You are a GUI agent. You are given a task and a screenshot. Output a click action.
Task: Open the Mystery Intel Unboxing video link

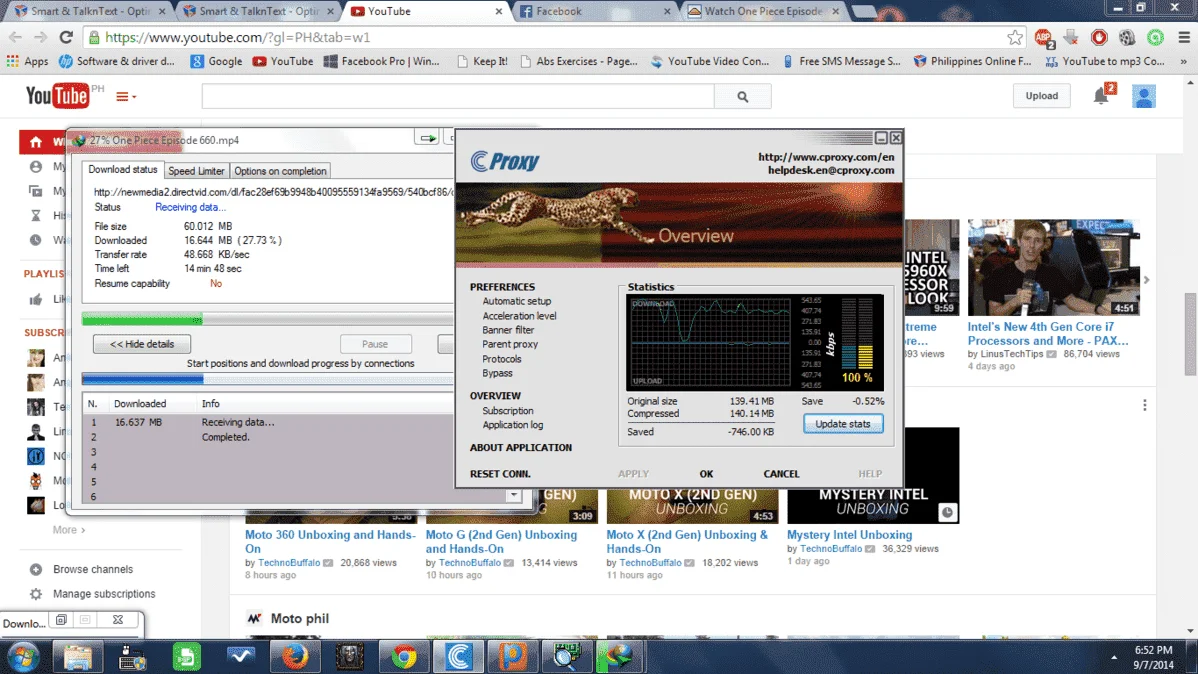click(x=849, y=535)
